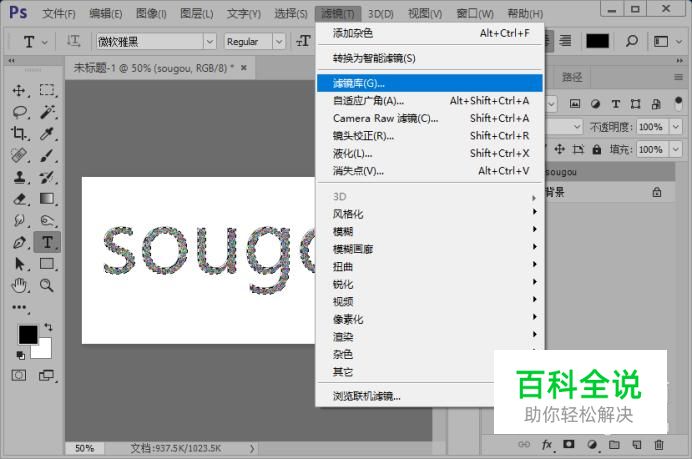This screenshot has width=692, height=459.
Task: Select the Lasso tool
Action: (x=19, y=112)
